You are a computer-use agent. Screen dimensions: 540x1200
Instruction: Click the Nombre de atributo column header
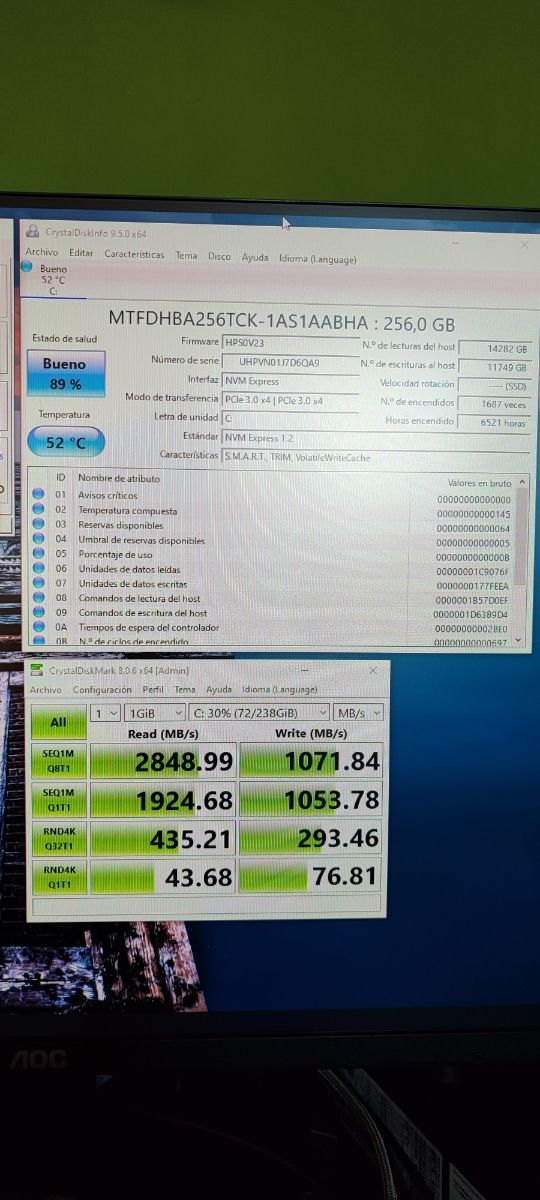tap(119, 478)
